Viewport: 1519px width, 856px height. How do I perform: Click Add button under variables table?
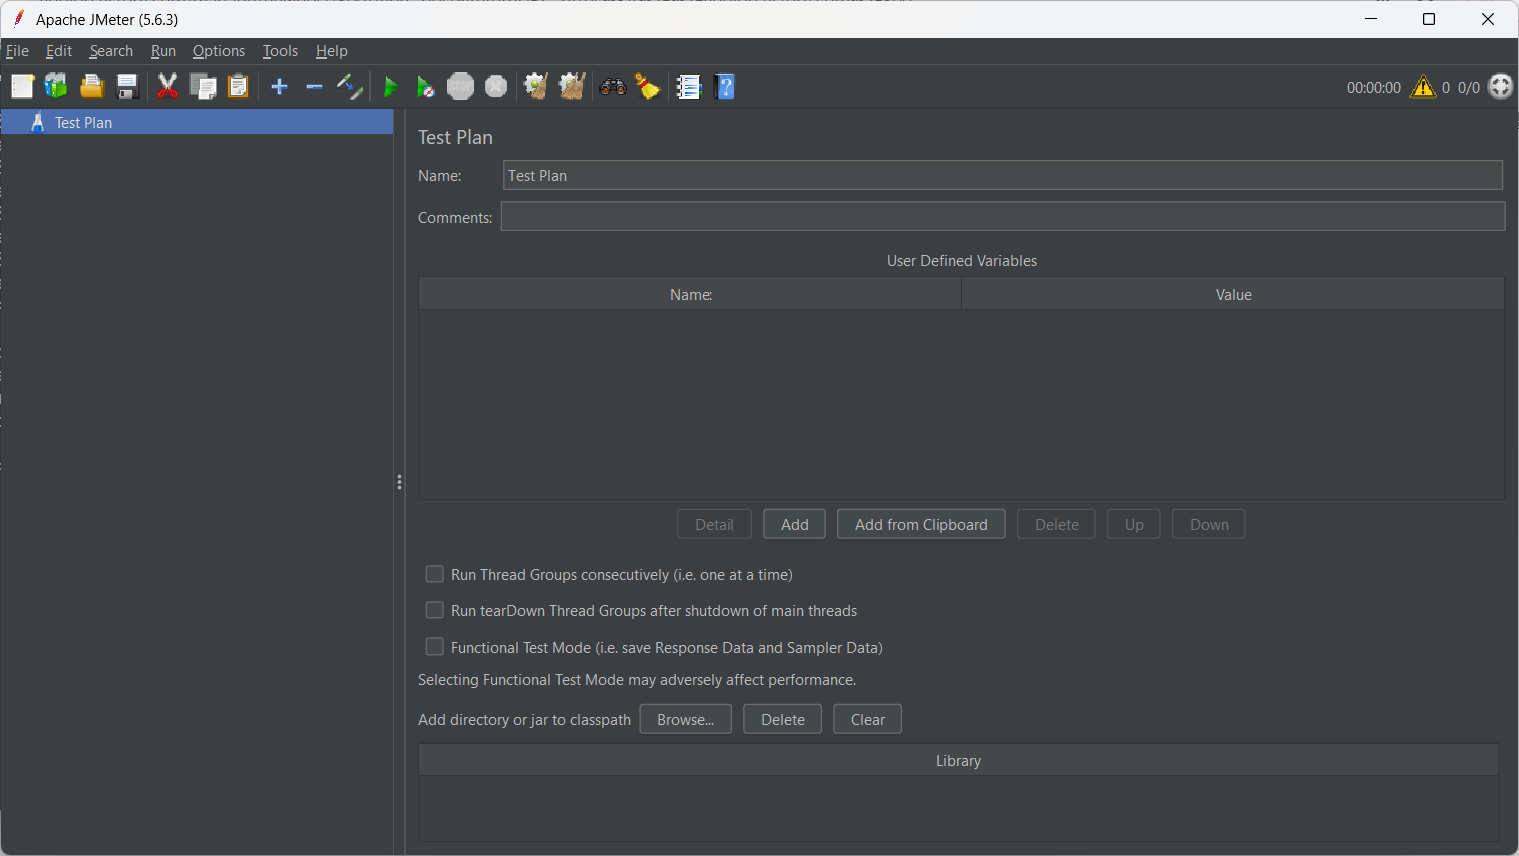coord(795,524)
